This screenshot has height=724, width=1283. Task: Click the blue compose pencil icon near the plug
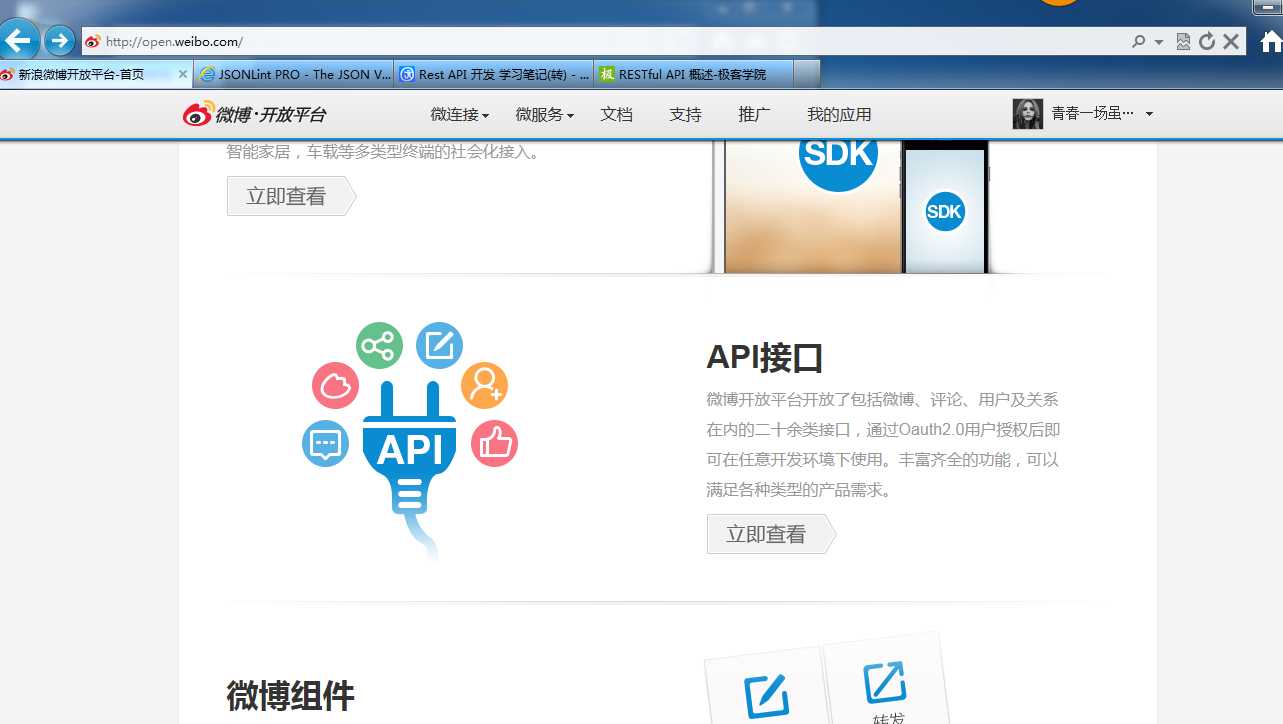(x=439, y=346)
